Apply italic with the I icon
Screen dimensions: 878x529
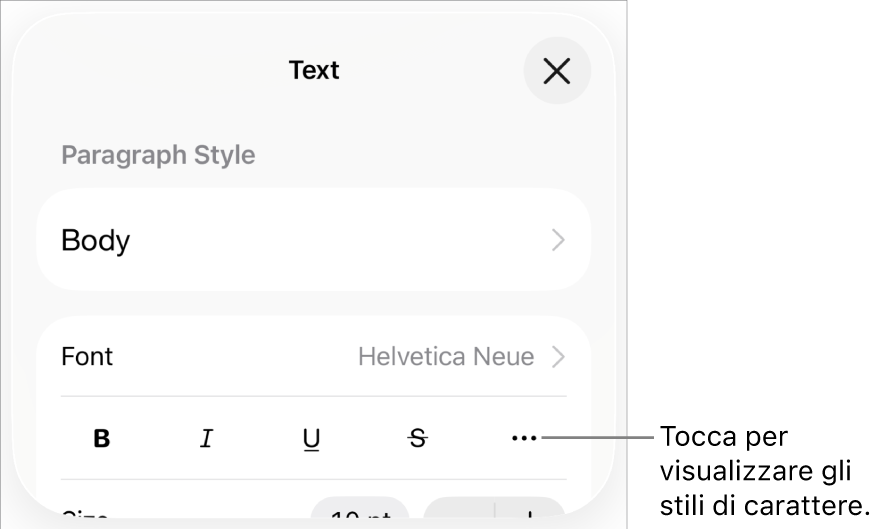[207, 438]
